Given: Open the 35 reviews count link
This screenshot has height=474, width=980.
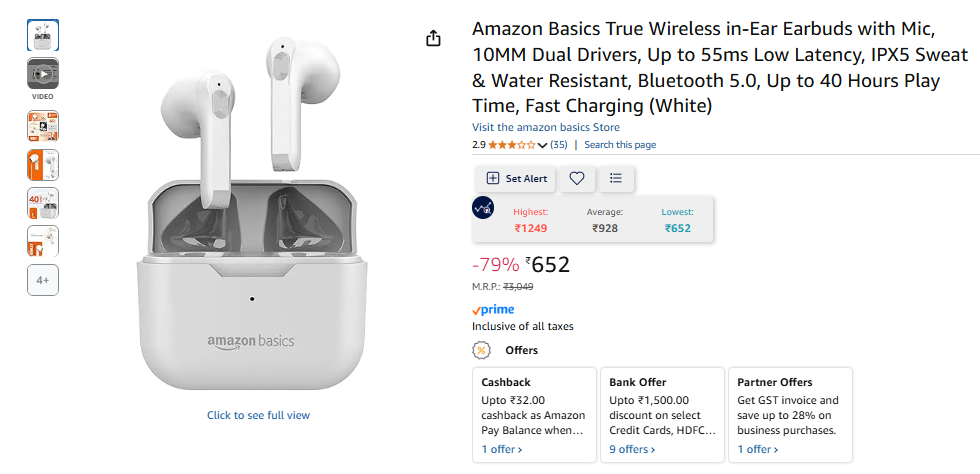Looking at the screenshot, I should click(559, 145).
